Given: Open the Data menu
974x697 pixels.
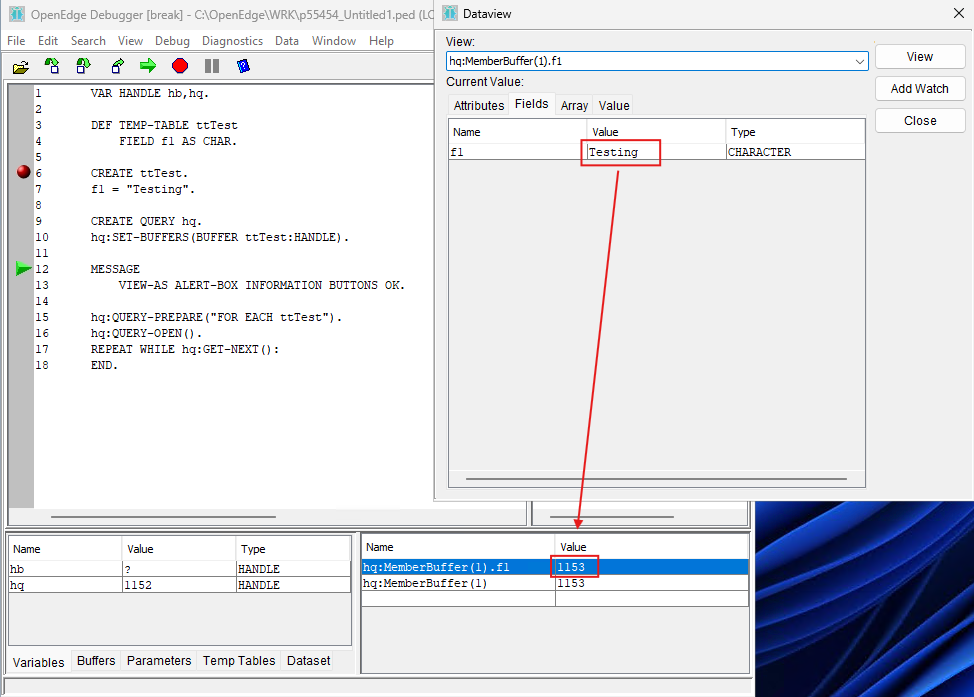Looking at the screenshot, I should [287, 41].
